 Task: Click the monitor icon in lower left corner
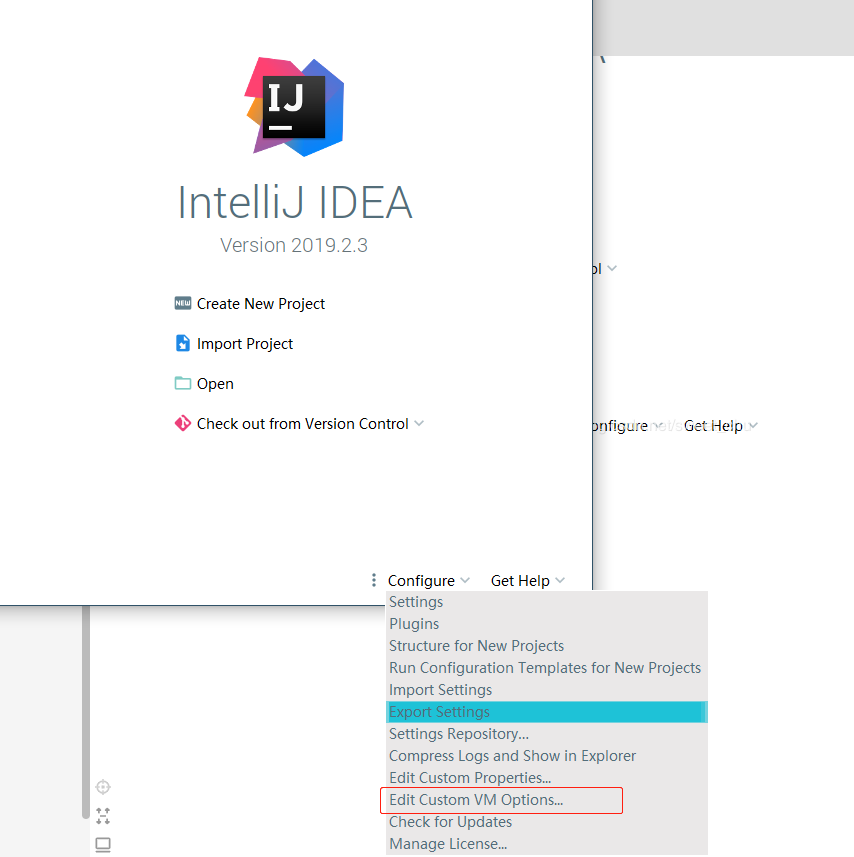pyautogui.click(x=102, y=845)
